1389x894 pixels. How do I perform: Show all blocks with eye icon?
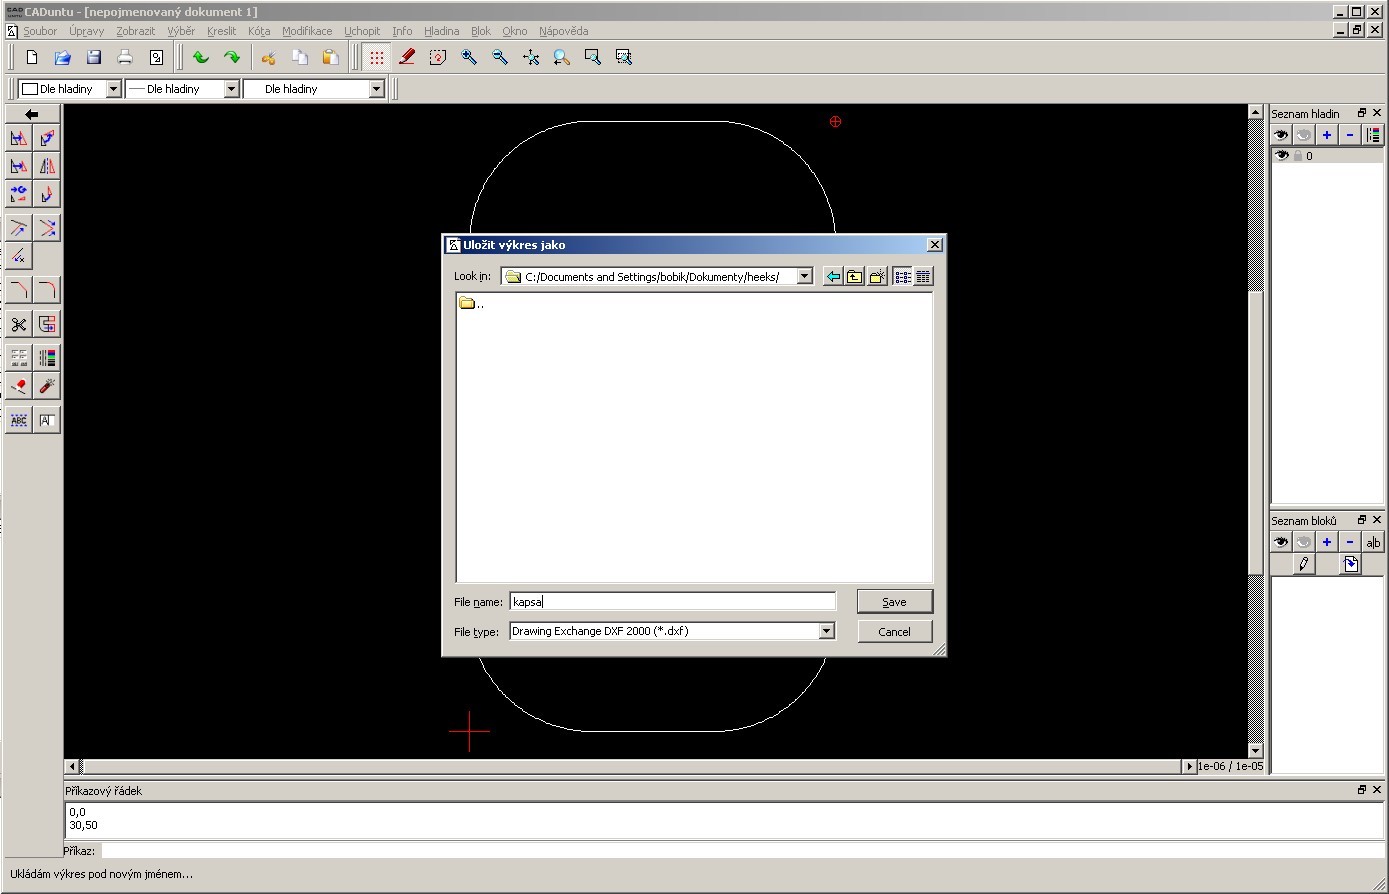[1280, 542]
